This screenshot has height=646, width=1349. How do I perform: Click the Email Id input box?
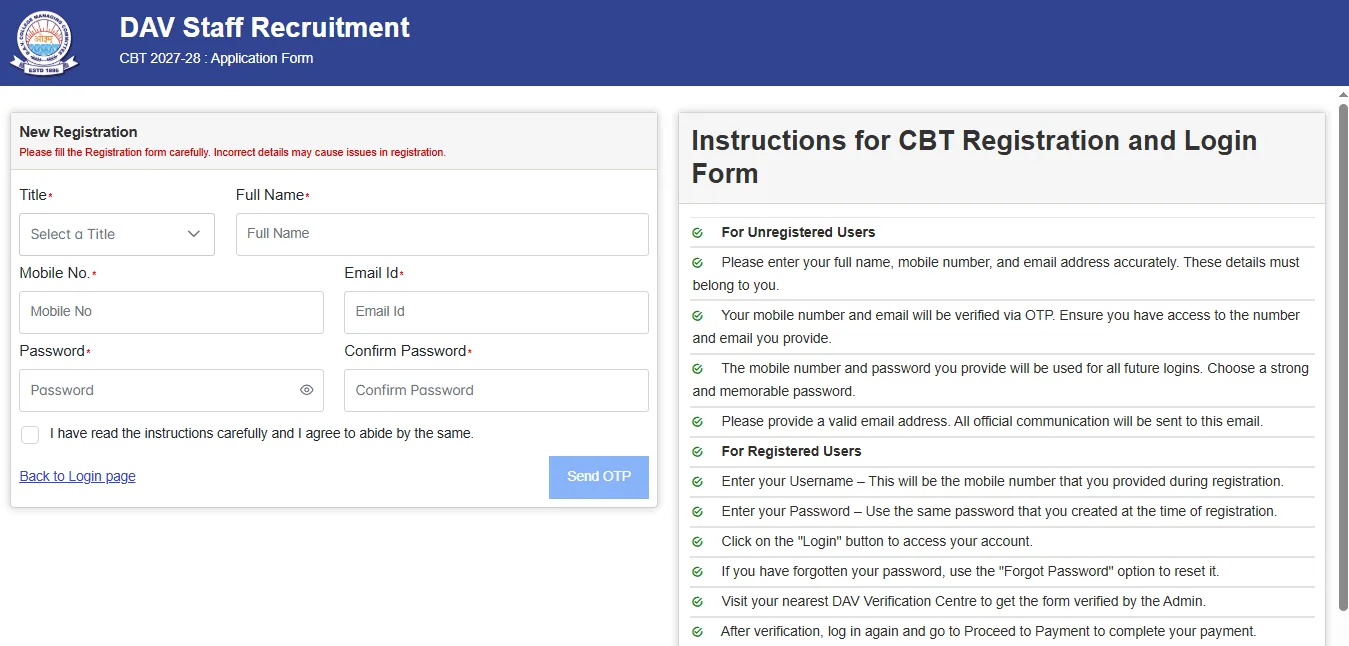click(496, 312)
